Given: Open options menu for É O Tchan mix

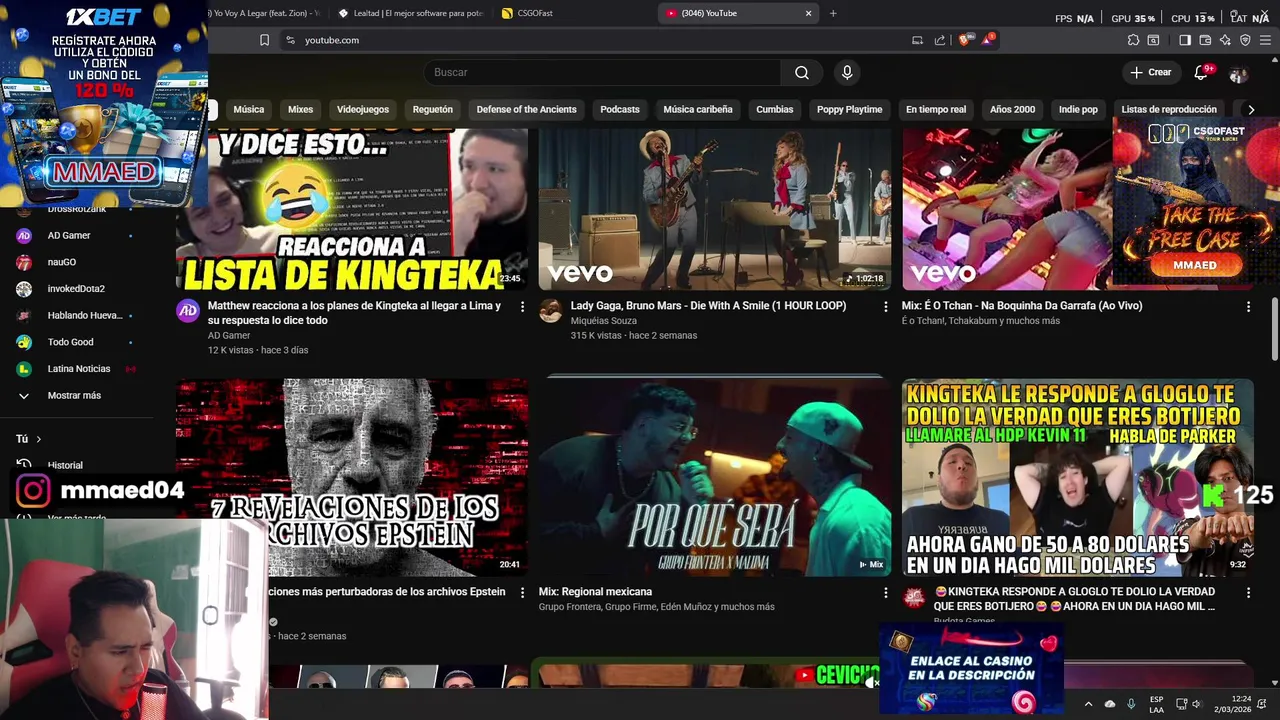Looking at the screenshot, I should tap(1248, 306).
